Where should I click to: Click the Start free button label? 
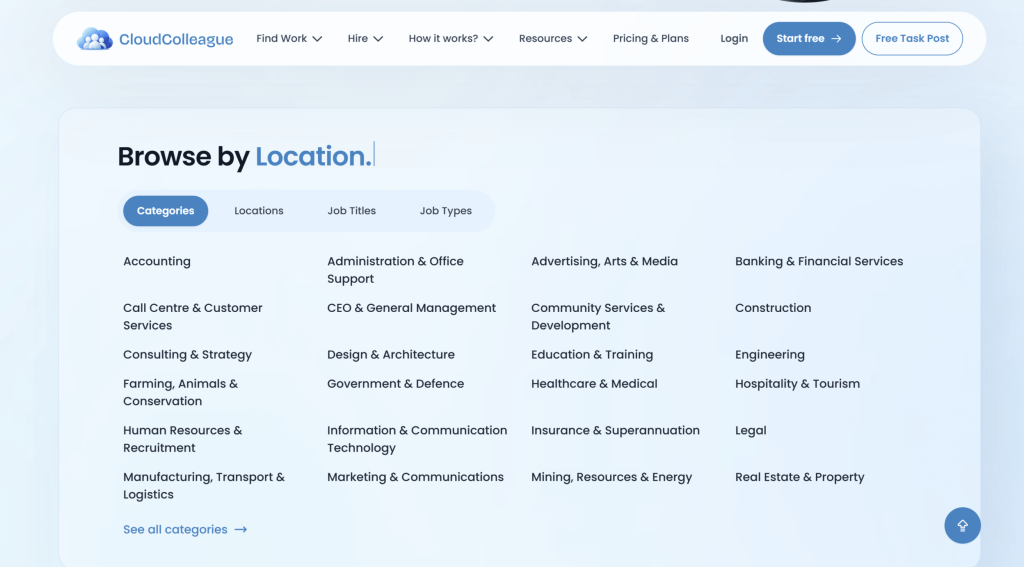pos(800,39)
